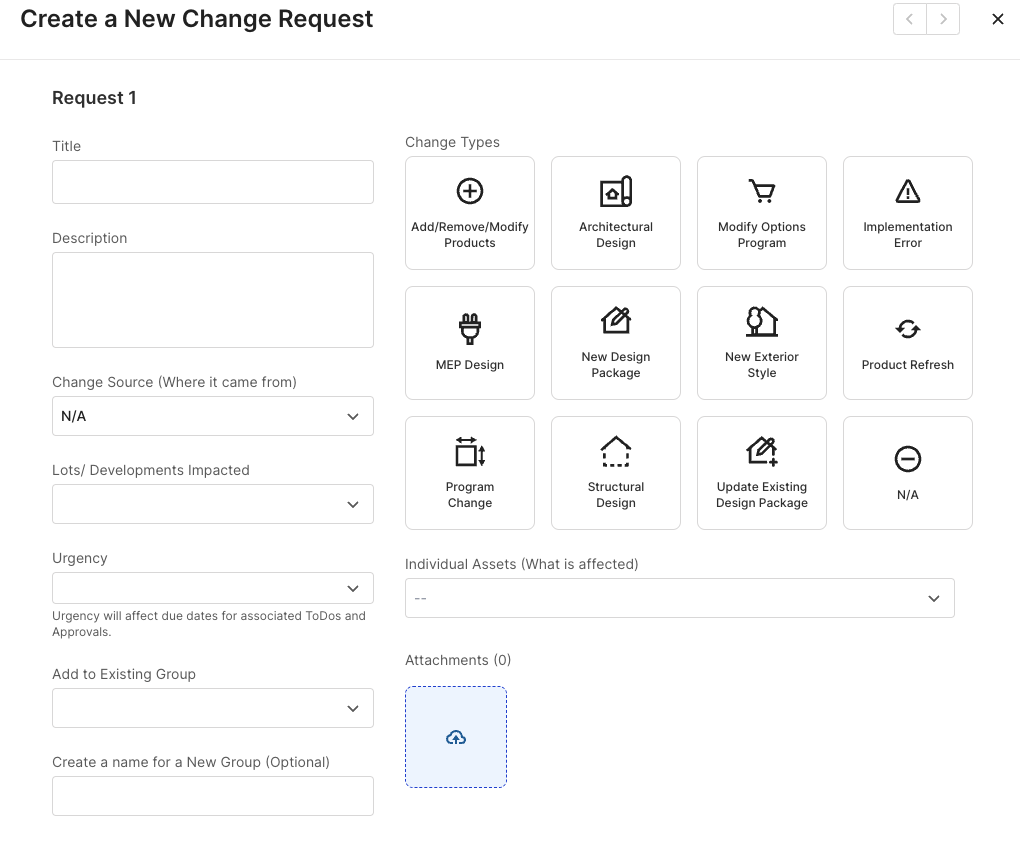Image resolution: width=1020 pixels, height=860 pixels.
Task: Select the Implementation Error warning triangle icon
Action: [x=907, y=191]
